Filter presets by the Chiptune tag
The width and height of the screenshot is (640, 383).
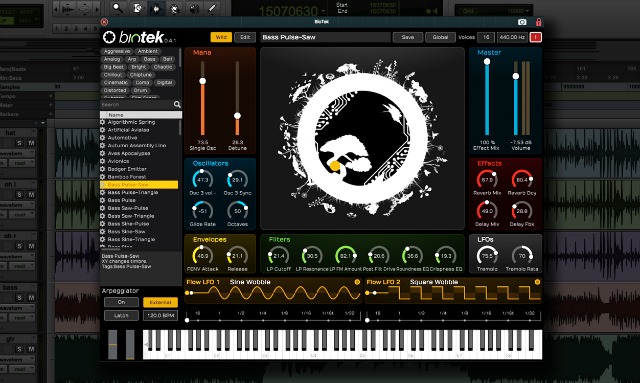click(141, 75)
